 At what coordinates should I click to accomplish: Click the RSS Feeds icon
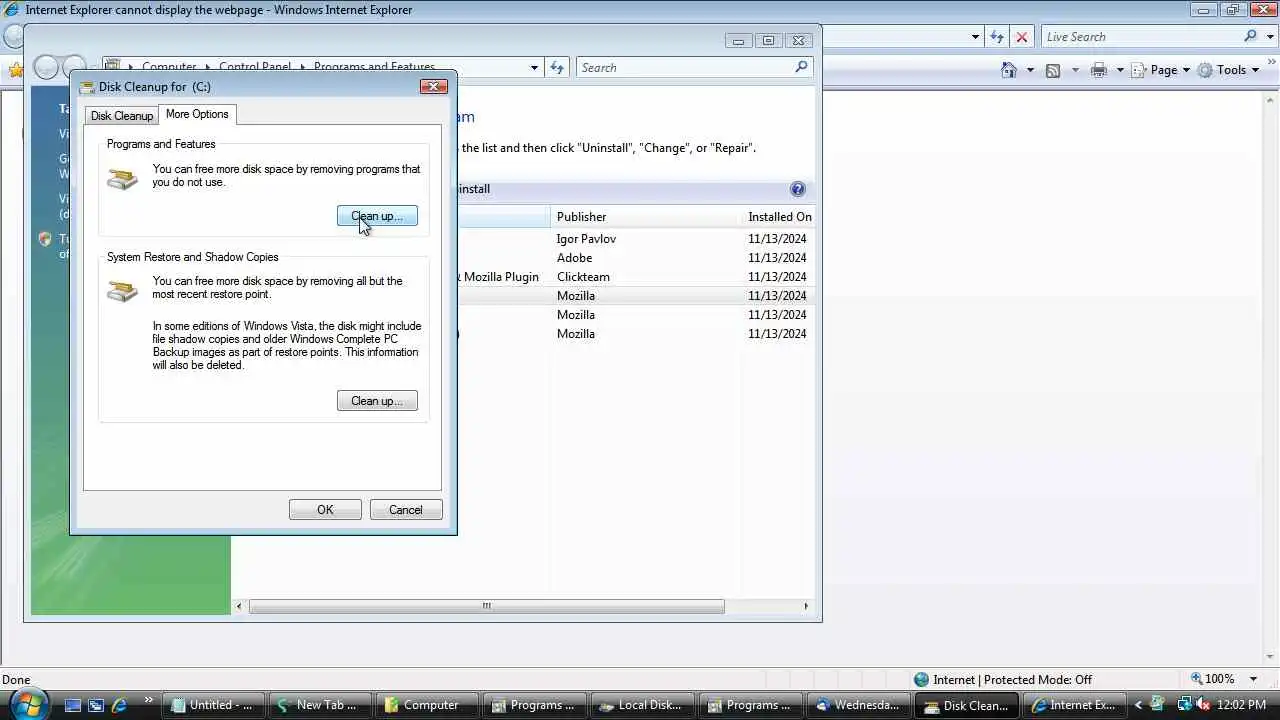tap(1053, 70)
